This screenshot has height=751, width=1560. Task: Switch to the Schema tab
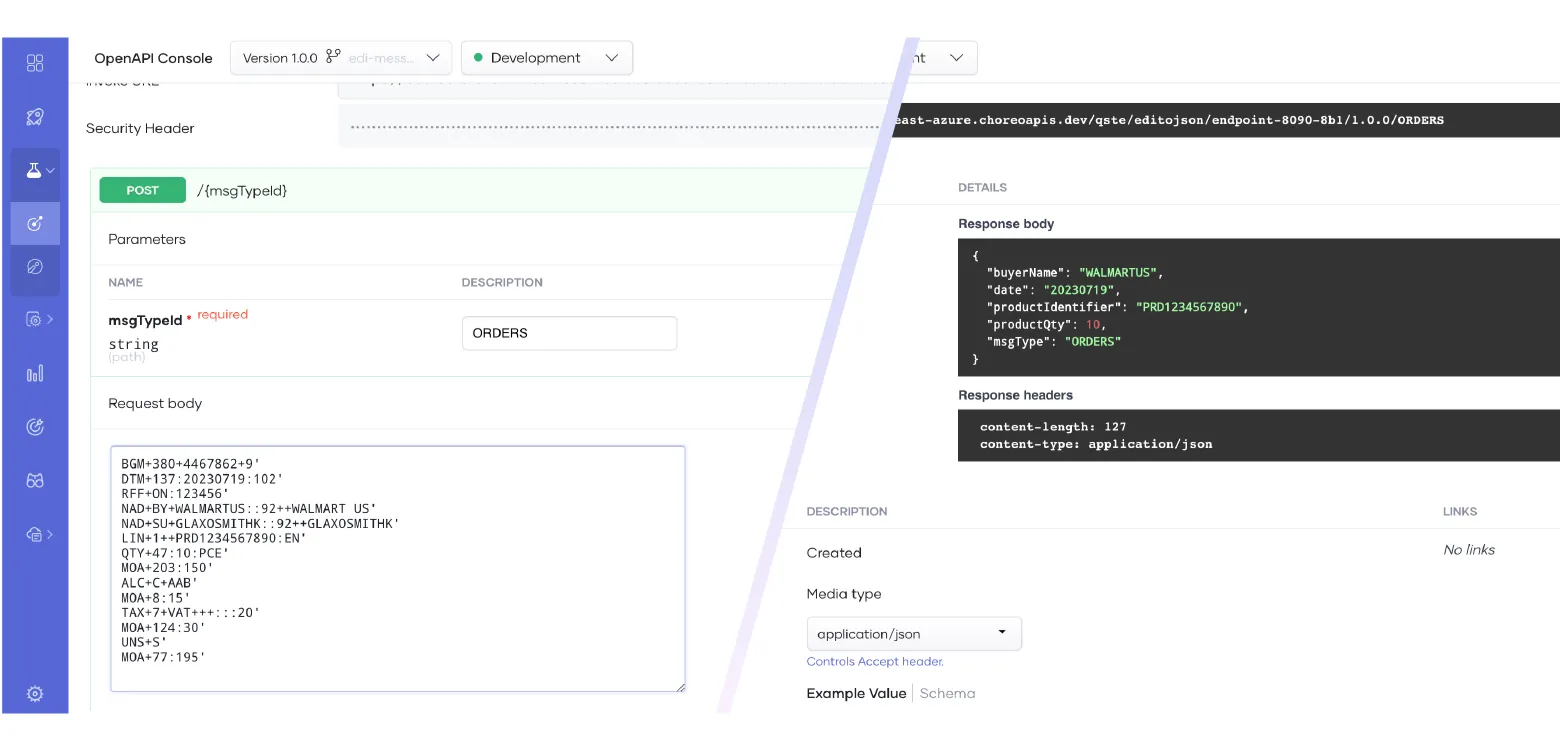(947, 693)
